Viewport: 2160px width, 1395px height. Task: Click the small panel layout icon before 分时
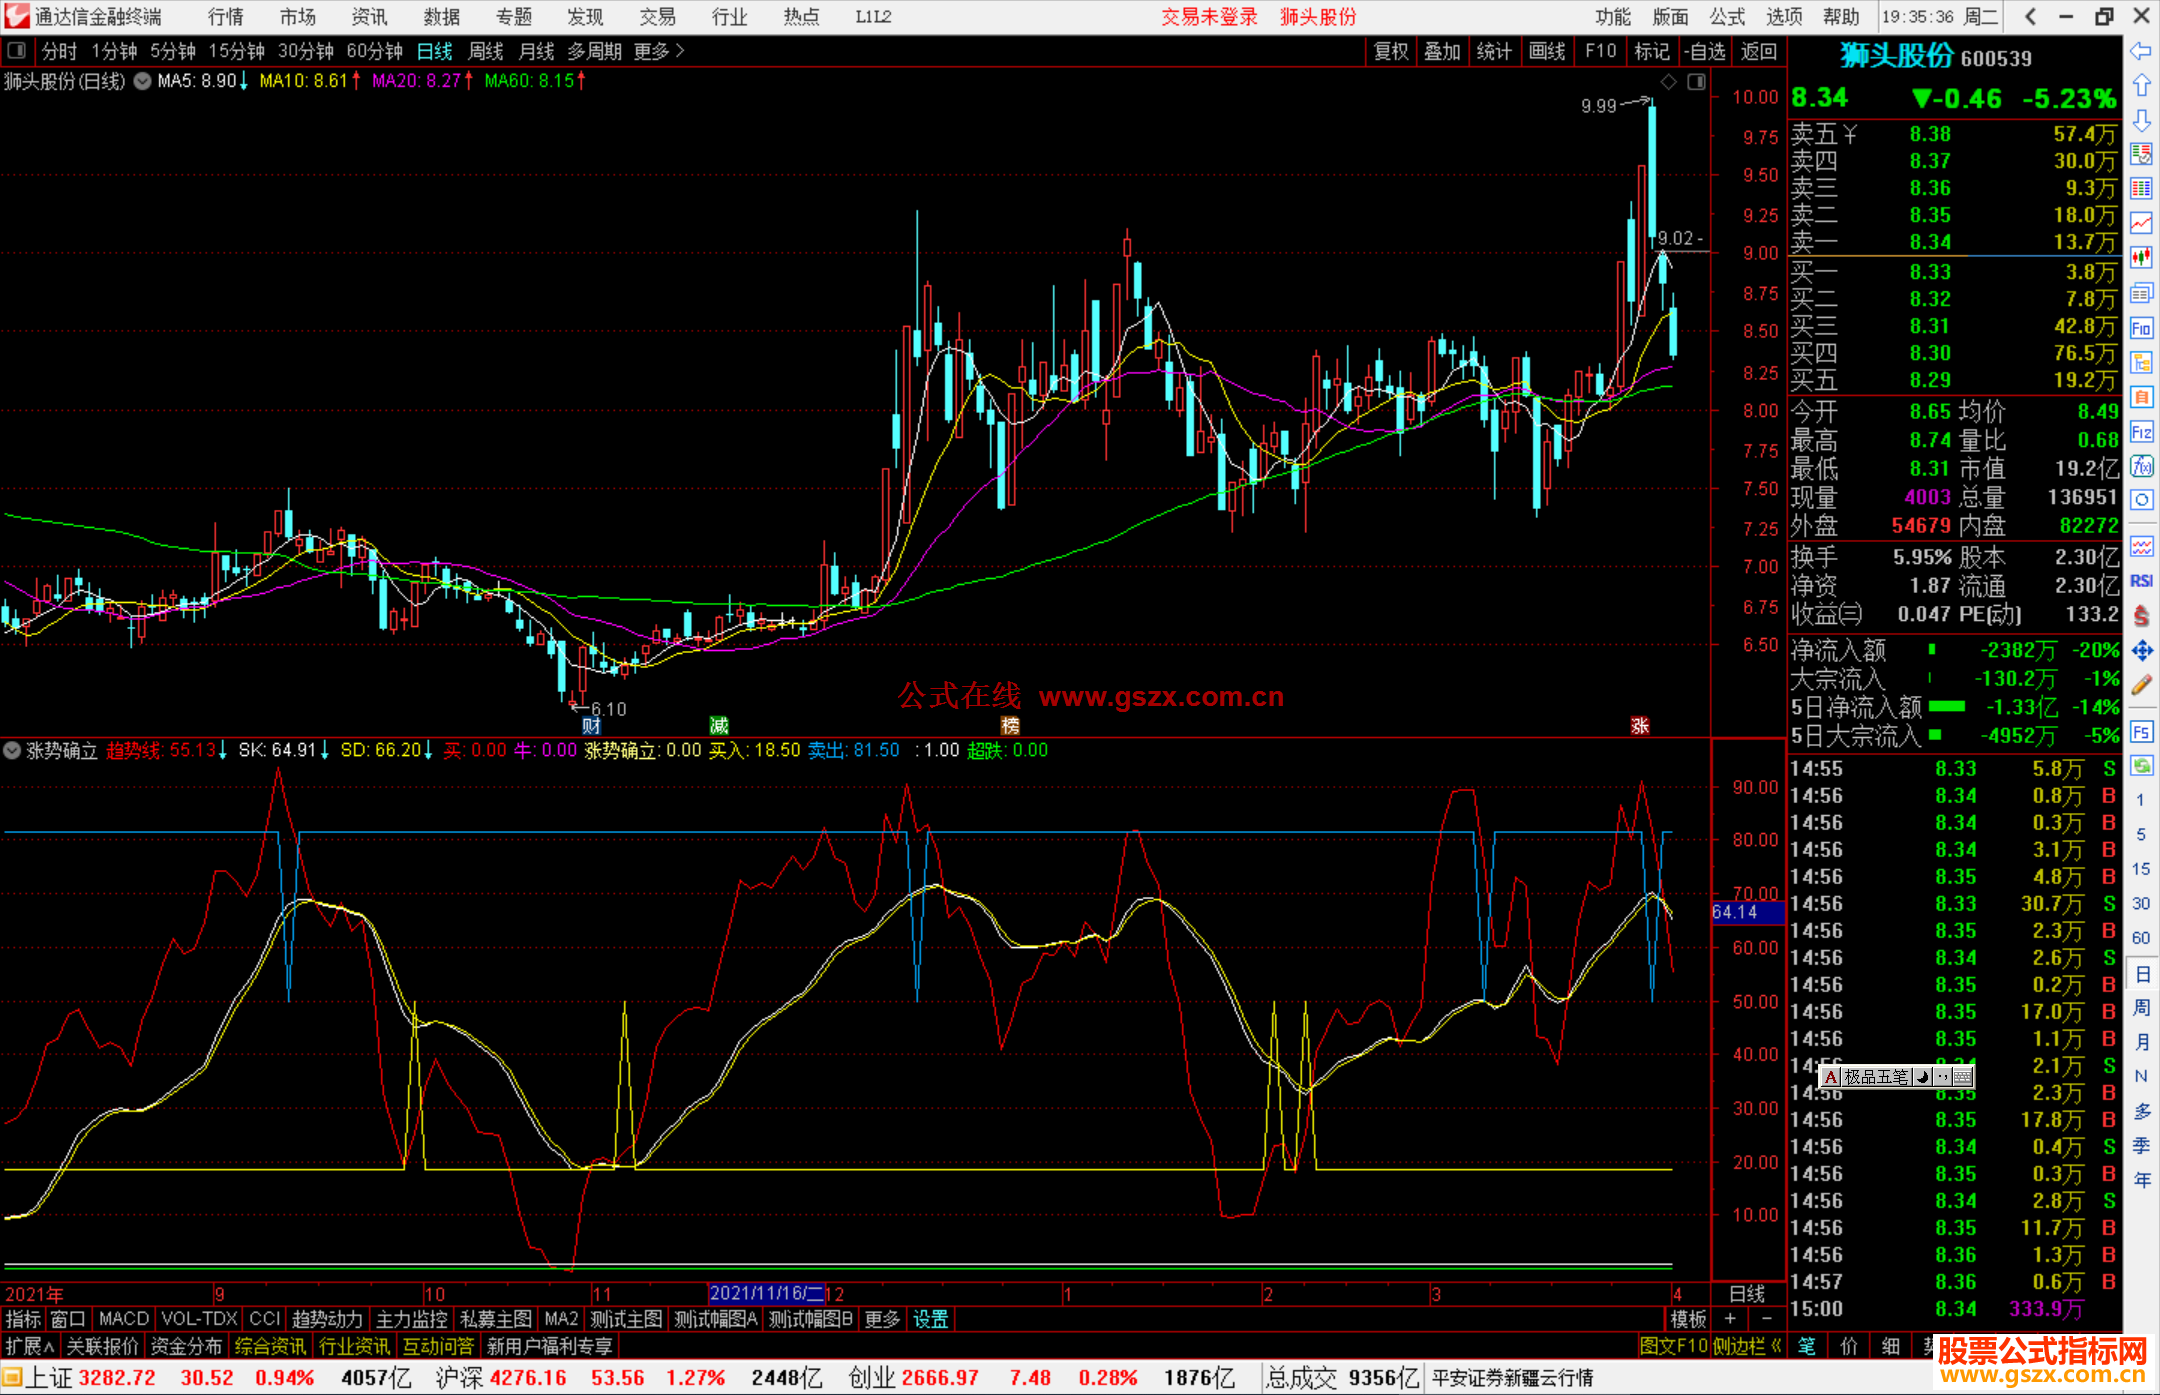17,50
